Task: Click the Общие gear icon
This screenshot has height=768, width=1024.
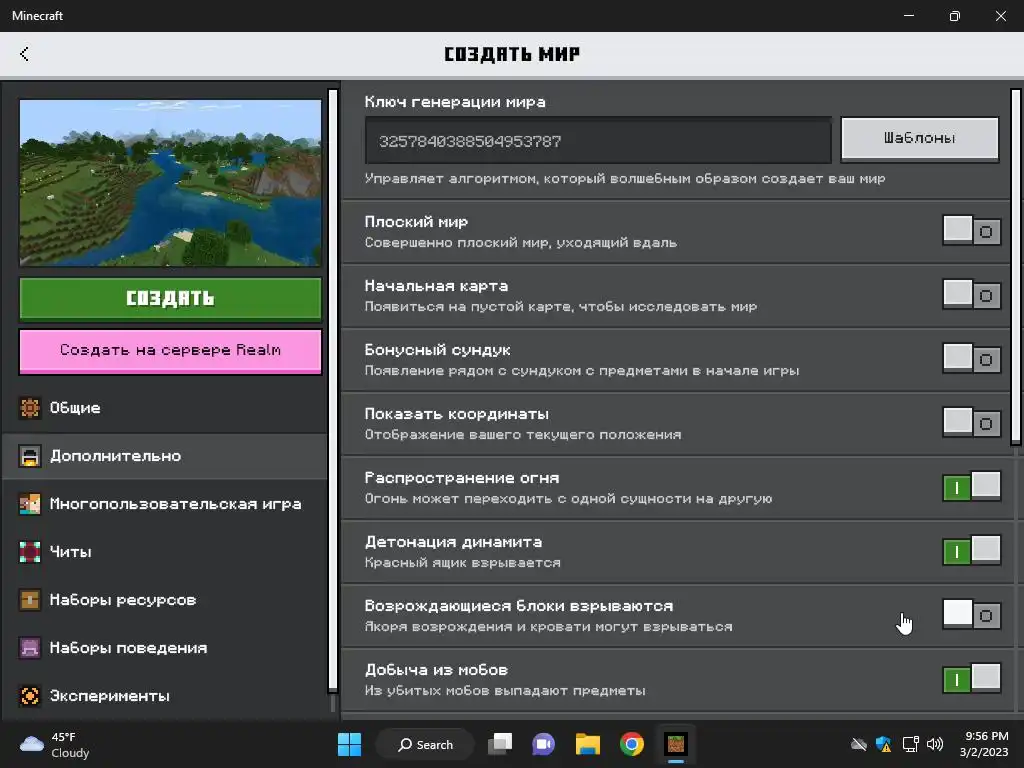Action: click(29, 408)
